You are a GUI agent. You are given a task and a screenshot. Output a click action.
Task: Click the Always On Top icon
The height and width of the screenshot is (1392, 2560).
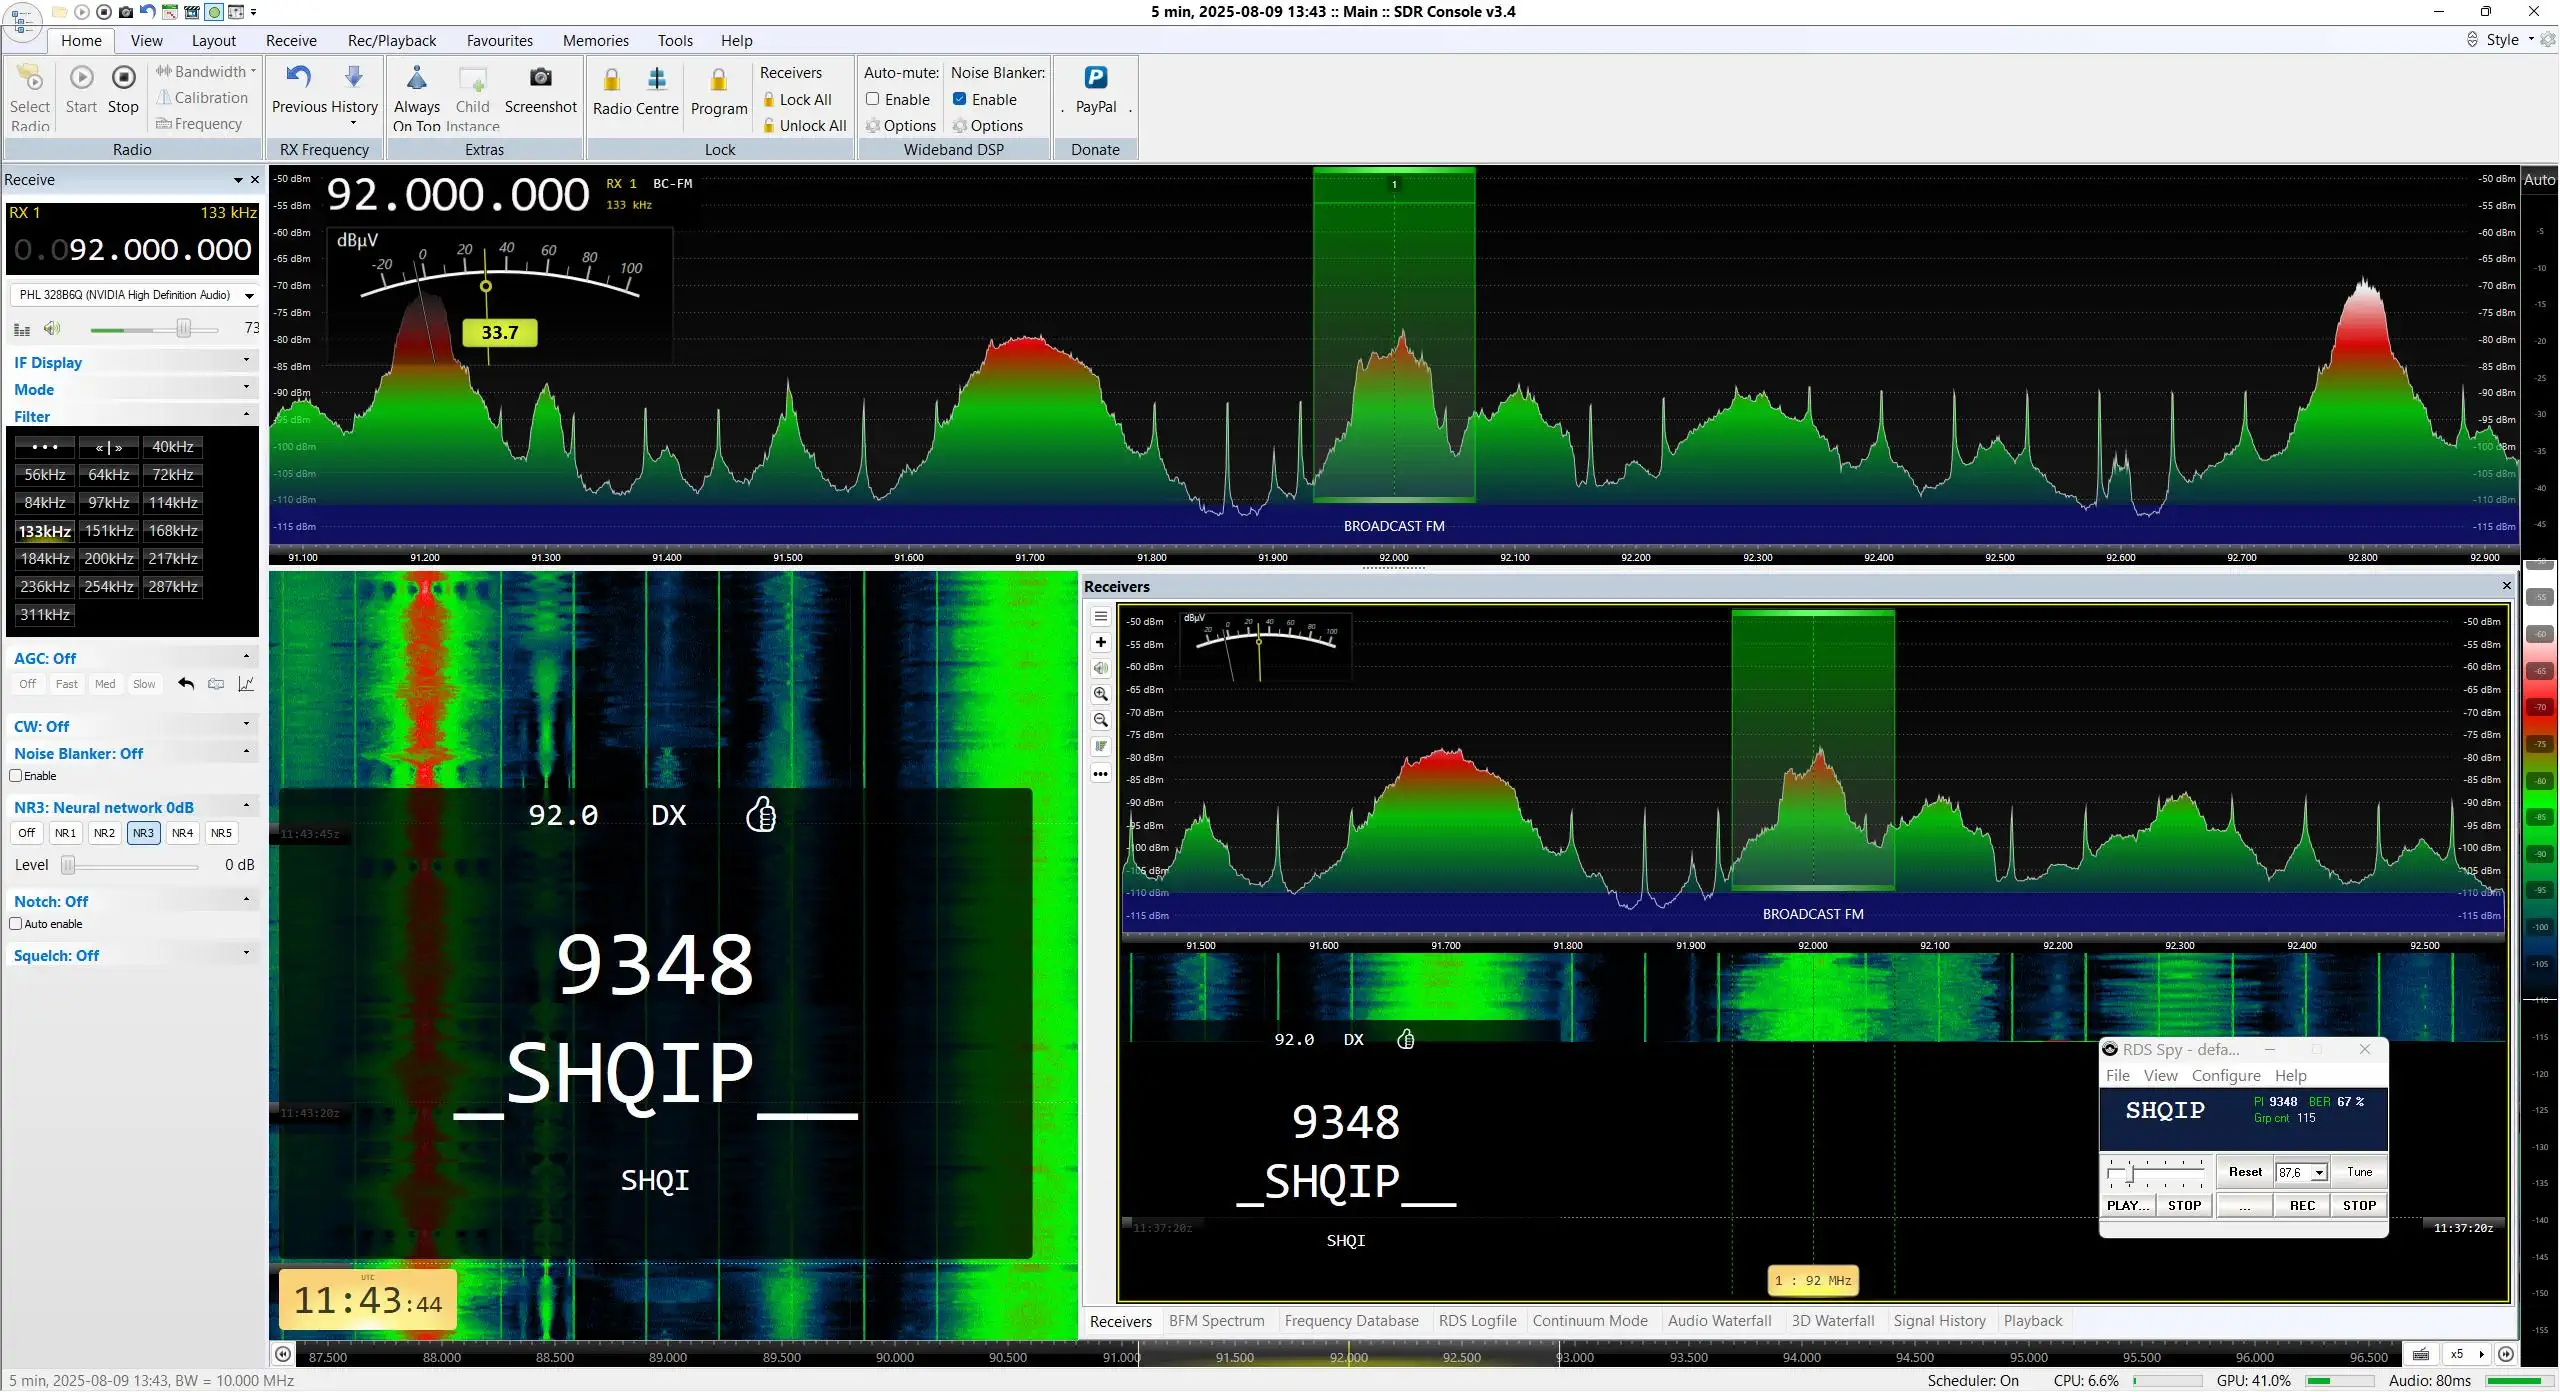pos(417,78)
